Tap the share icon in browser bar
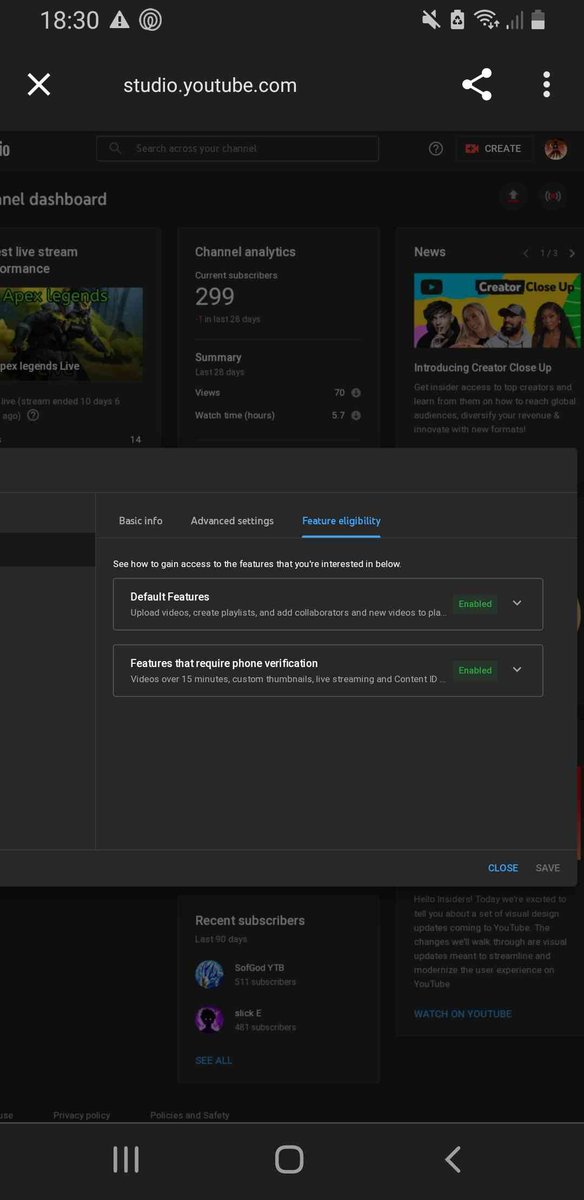 (x=477, y=85)
